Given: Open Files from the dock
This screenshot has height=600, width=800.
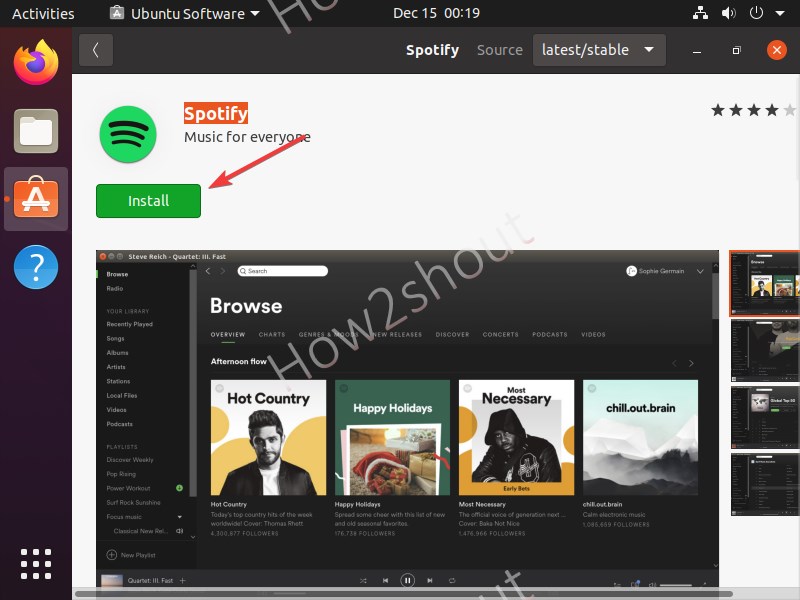Looking at the screenshot, I should coord(36,131).
